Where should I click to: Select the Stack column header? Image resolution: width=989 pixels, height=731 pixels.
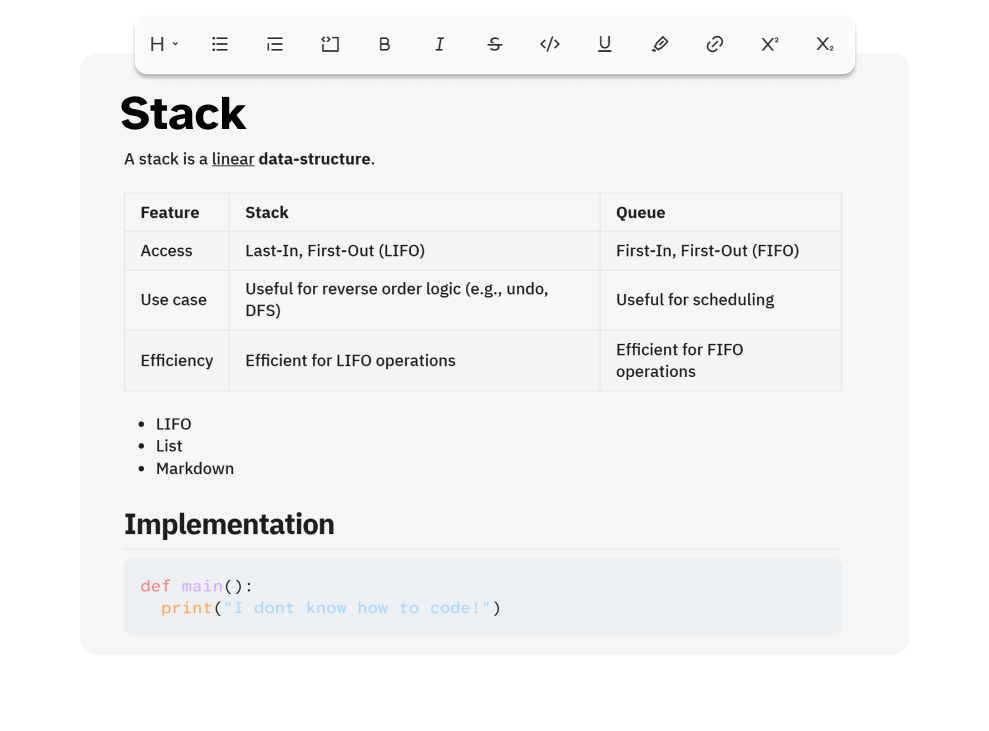(x=266, y=212)
